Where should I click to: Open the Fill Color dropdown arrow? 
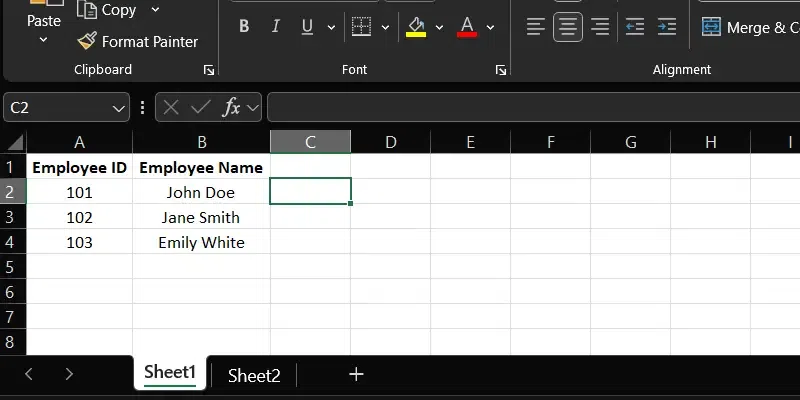pyautogui.click(x=439, y=27)
